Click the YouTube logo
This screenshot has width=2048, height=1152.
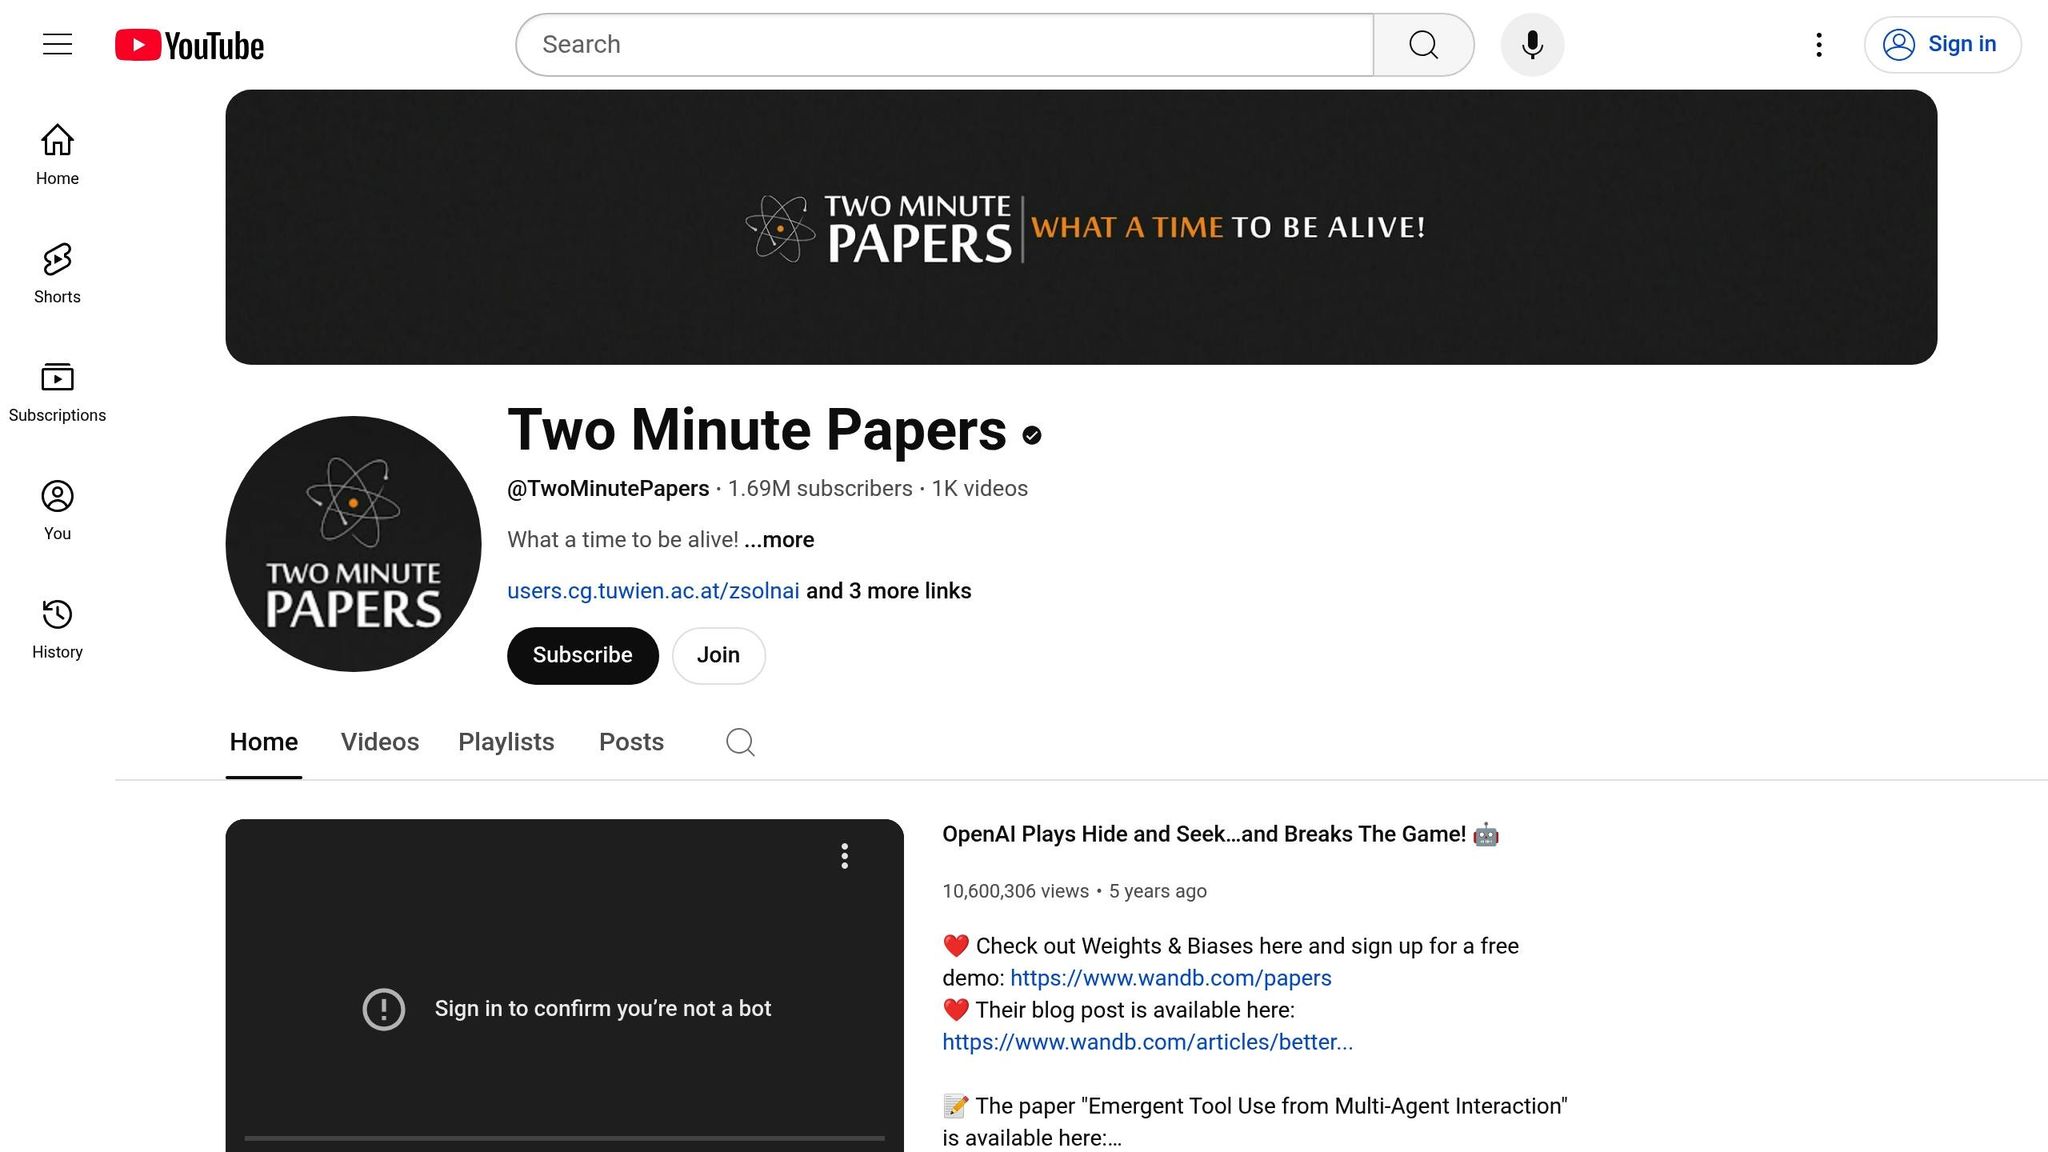click(x=189, y=45)
